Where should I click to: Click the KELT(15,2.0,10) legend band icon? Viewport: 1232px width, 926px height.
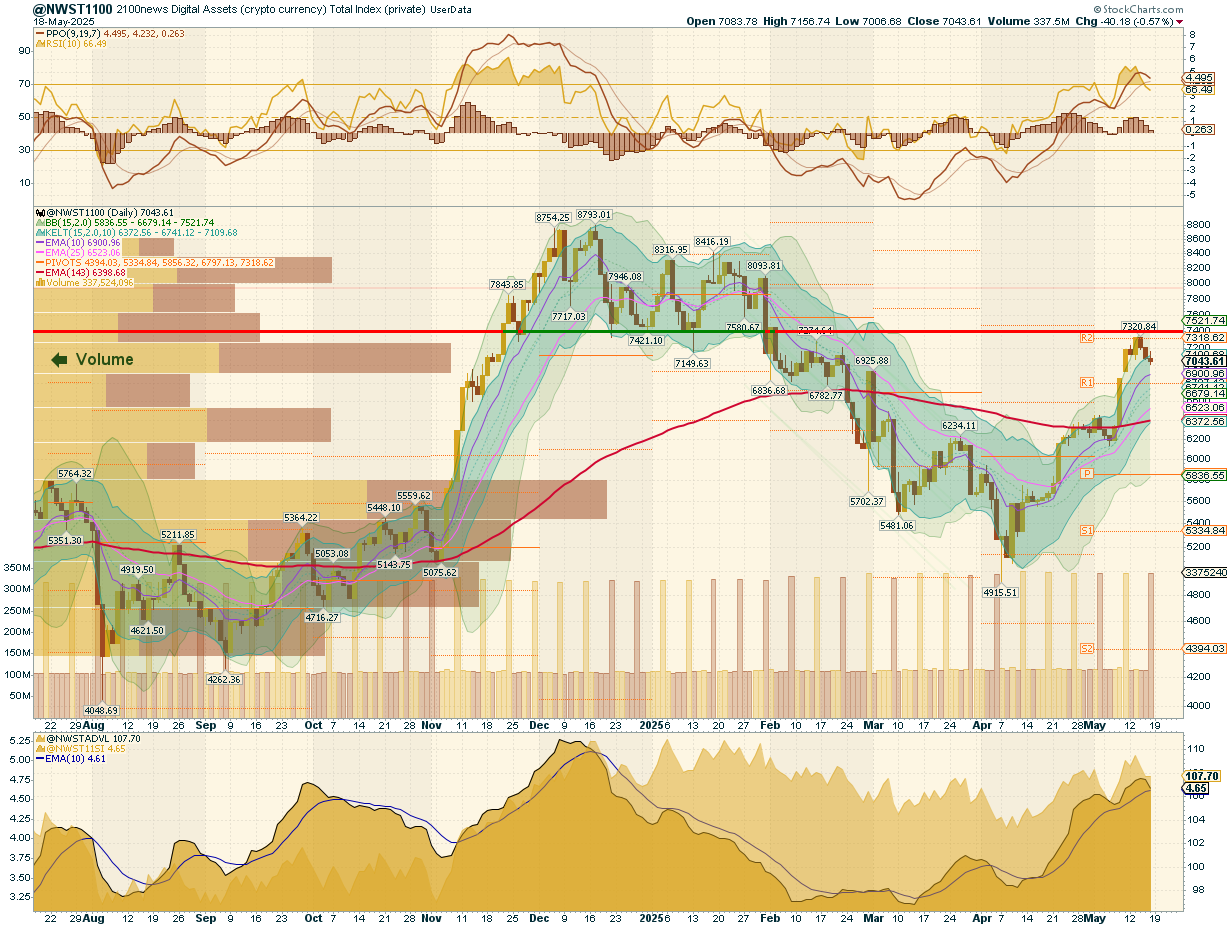tap(38, 232)
